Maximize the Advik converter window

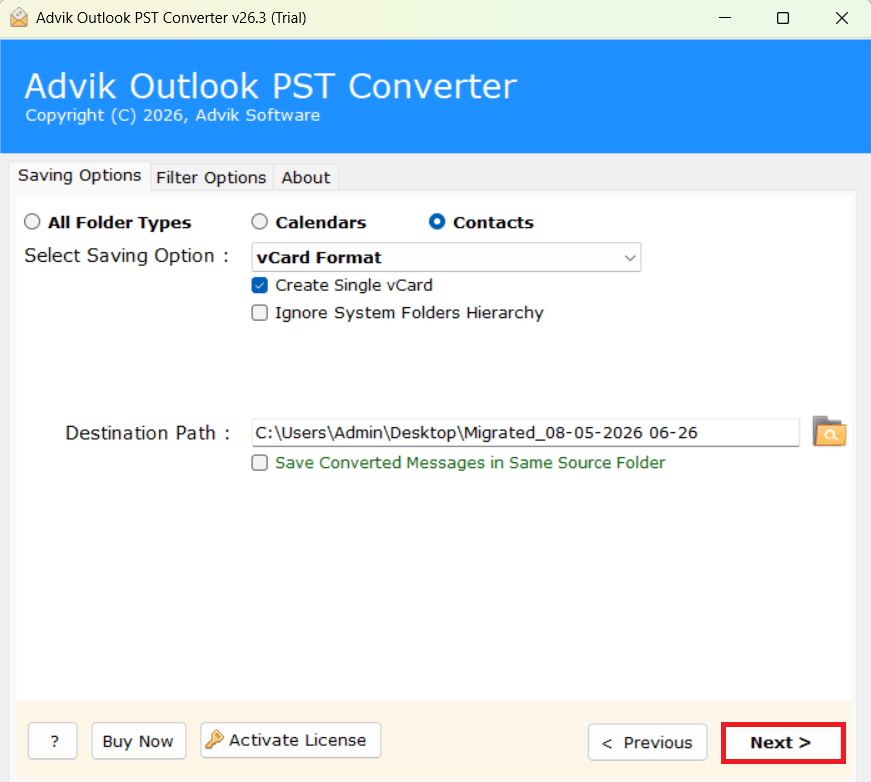point(783,18)
